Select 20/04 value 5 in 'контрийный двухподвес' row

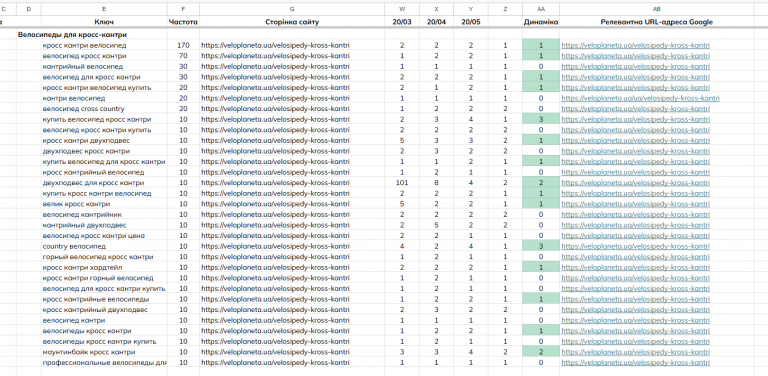436,225
